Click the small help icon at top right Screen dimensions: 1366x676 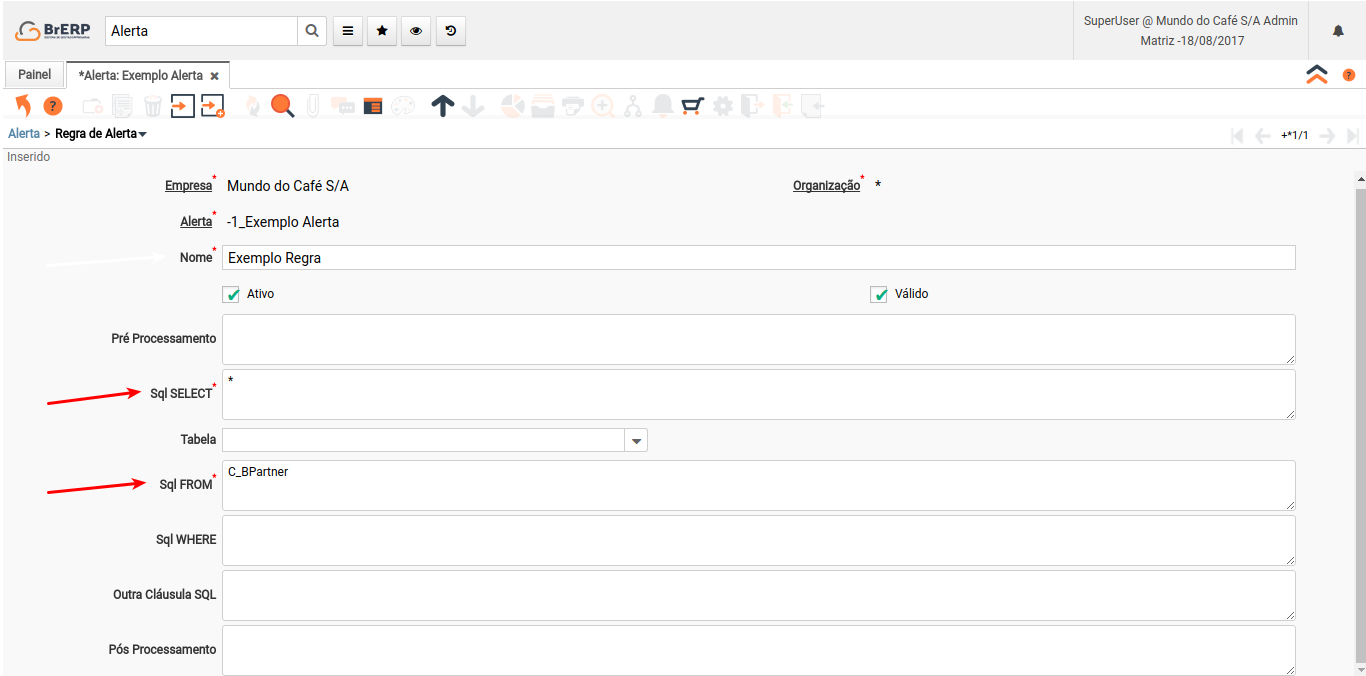pos(1349,75)
